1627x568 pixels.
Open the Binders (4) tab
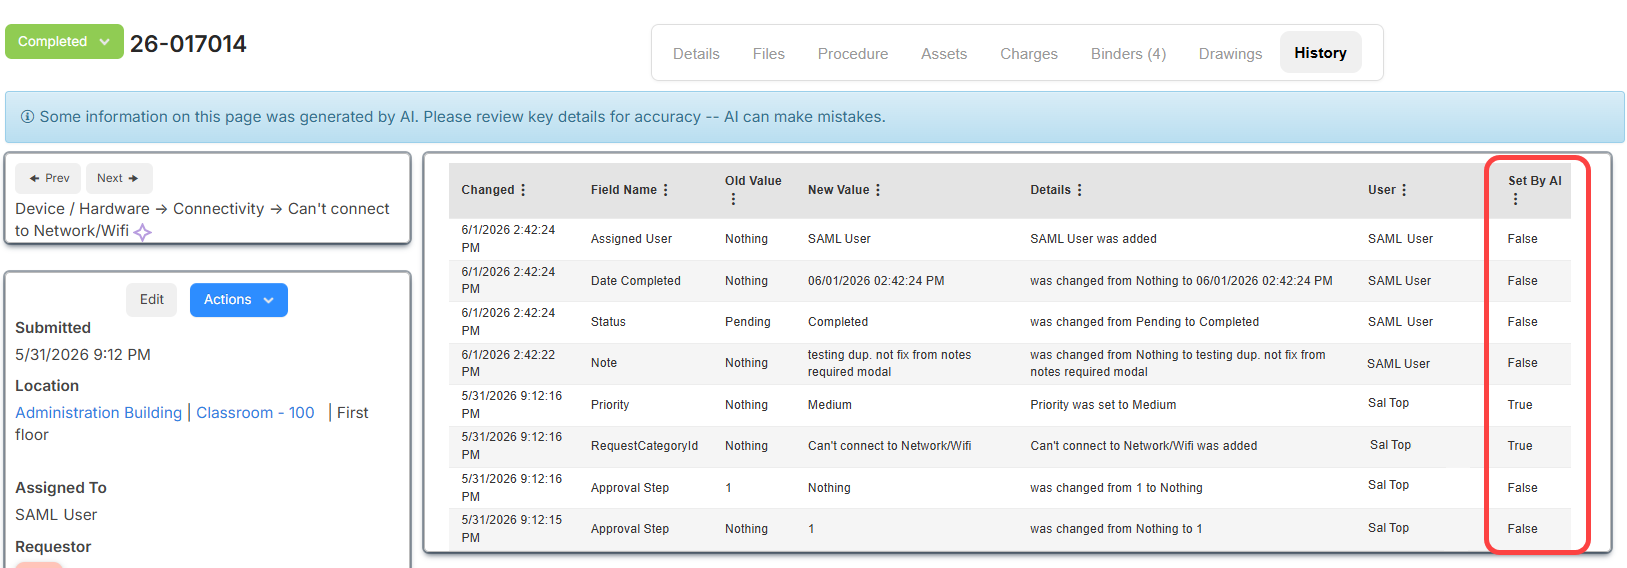click(1128, 54)
